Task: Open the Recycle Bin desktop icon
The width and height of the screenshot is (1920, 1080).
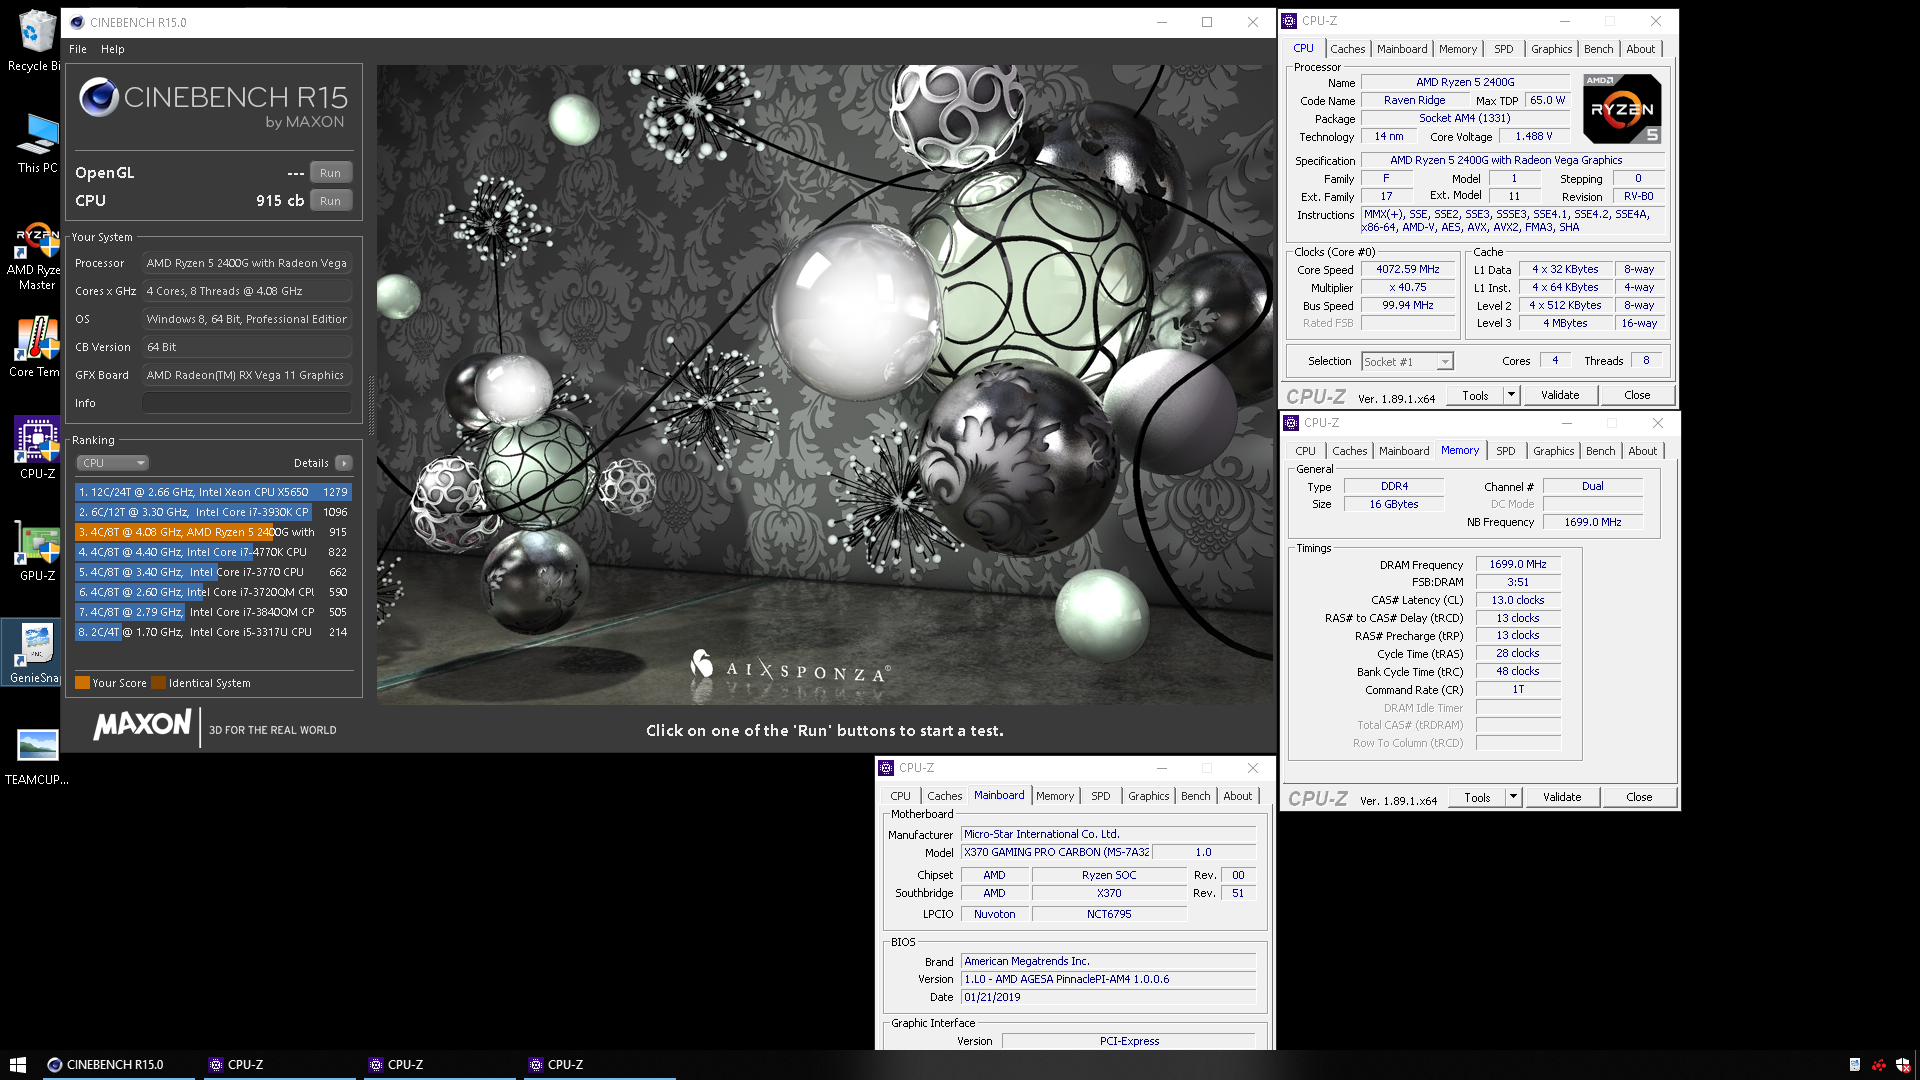Action: 36,40
